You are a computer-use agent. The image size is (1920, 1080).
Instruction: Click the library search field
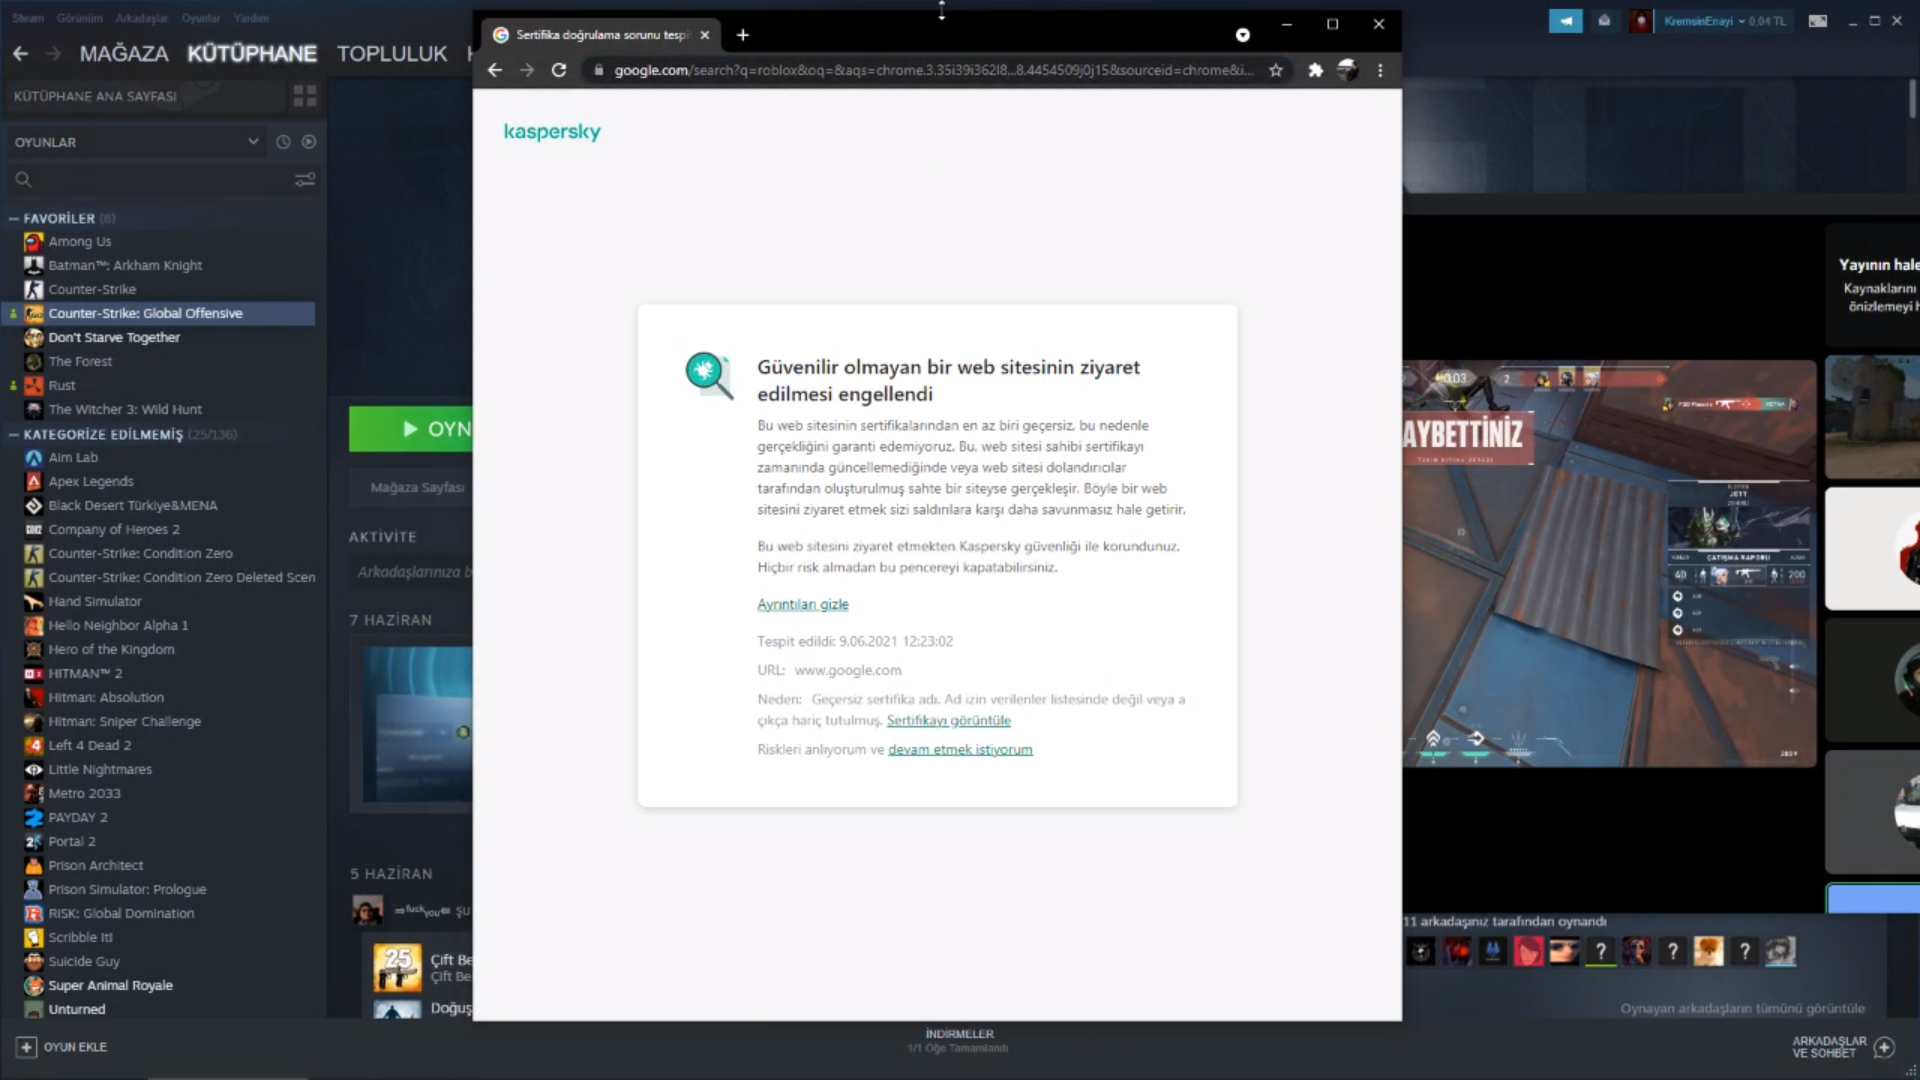click(x=150, y=180)
